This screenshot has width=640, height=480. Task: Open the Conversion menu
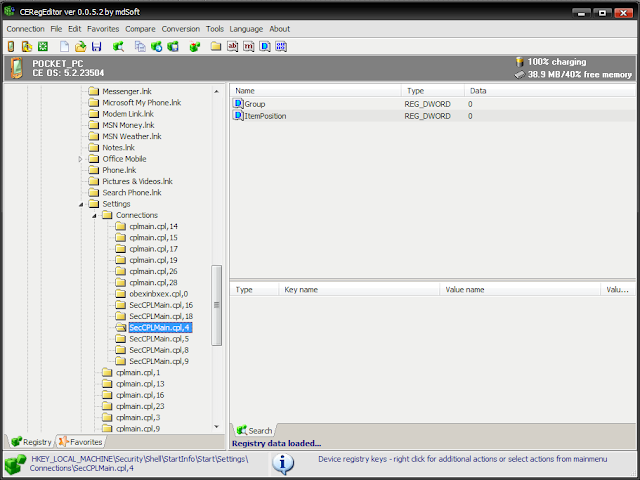click(x=181, y=29)
